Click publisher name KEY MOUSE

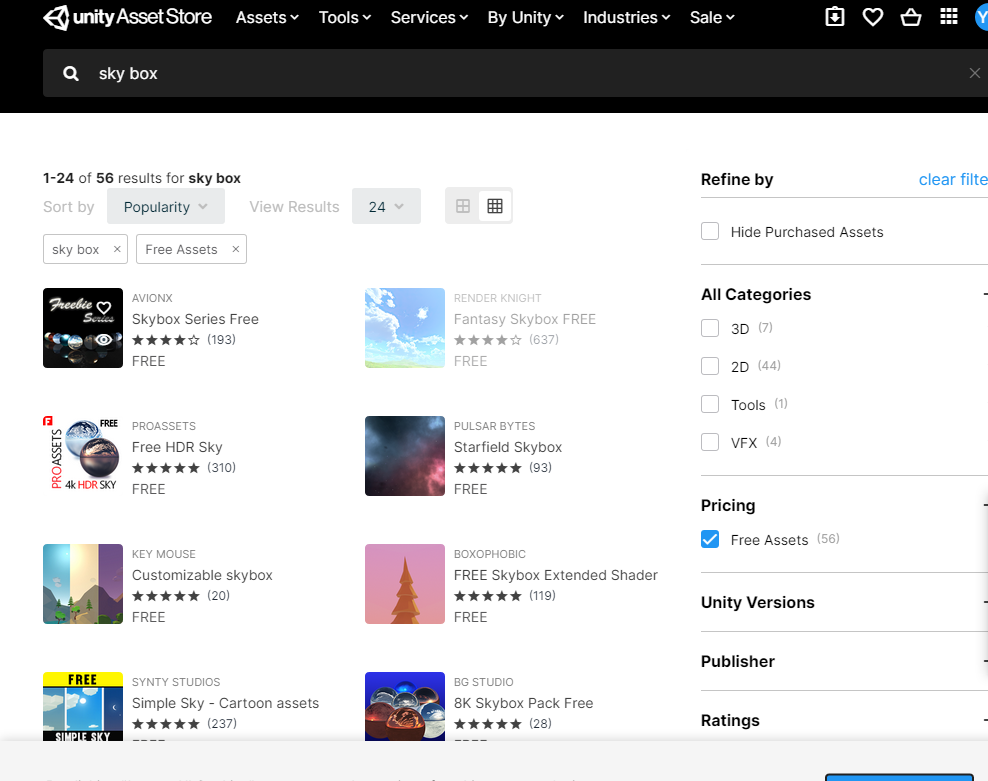(x=164, y=554)
